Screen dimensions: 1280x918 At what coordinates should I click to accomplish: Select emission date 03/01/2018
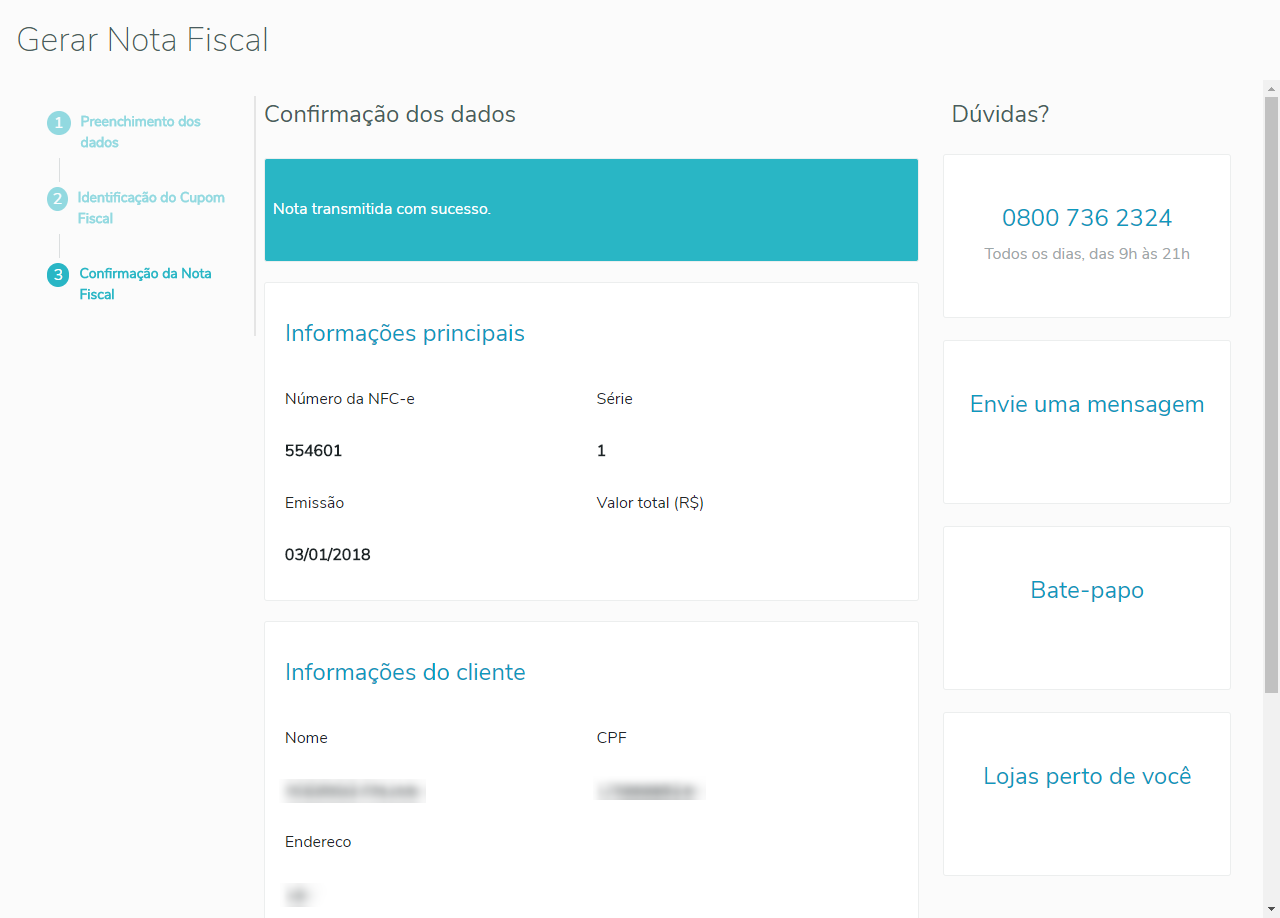click(x=327, y=555)
